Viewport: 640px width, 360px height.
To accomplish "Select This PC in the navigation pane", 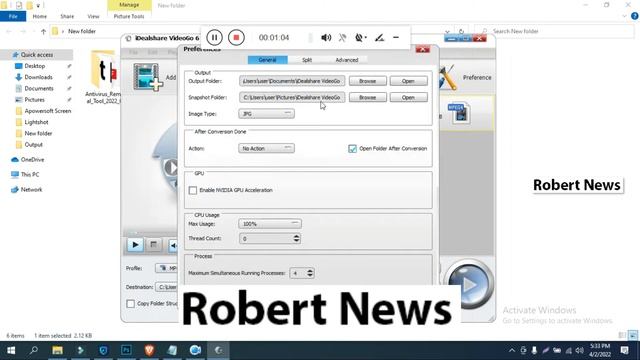I will (30, 174).
